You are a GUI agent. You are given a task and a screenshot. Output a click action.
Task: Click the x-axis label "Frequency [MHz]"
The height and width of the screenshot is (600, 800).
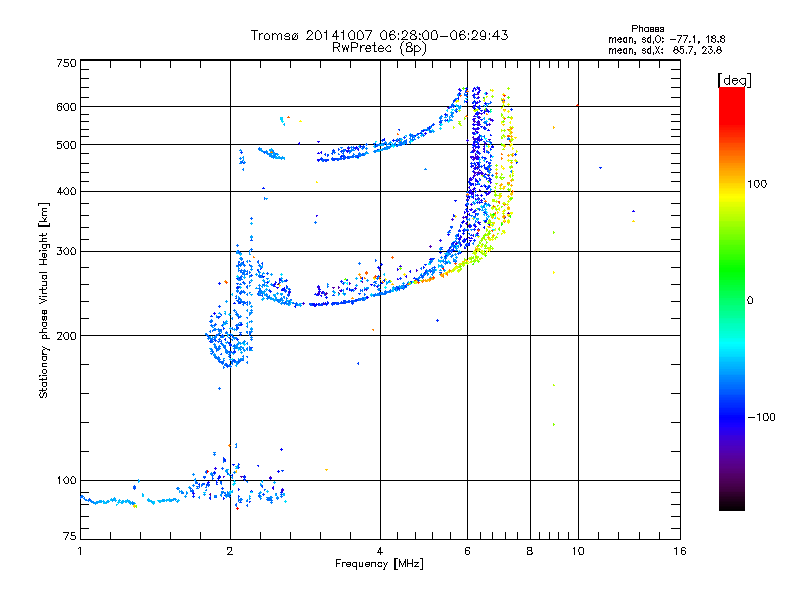click(379, 564)
